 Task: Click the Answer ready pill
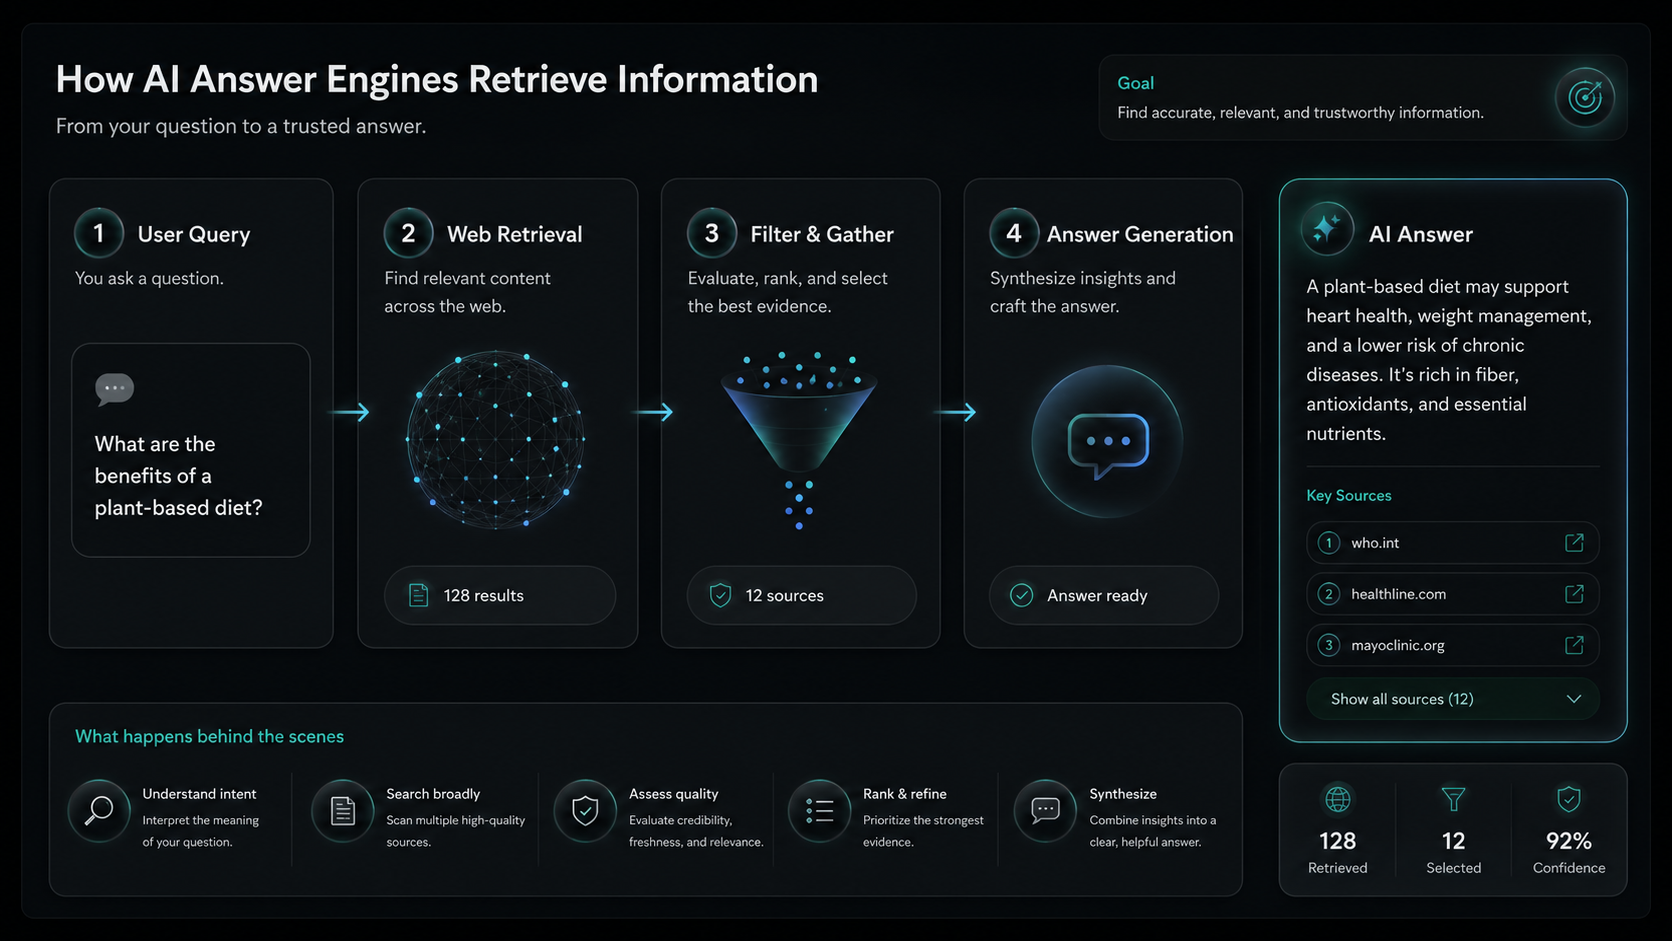pyautogui.click(x=1104, y=595)
